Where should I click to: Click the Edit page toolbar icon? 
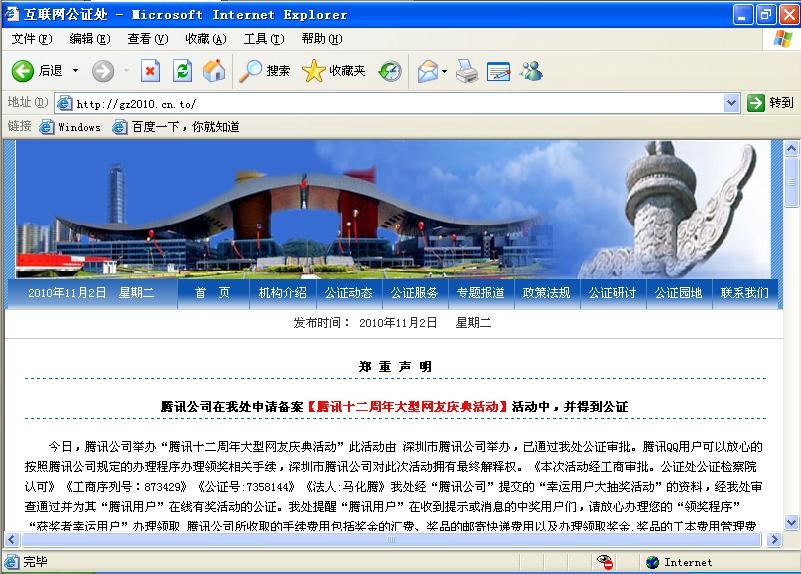(499, 71)
